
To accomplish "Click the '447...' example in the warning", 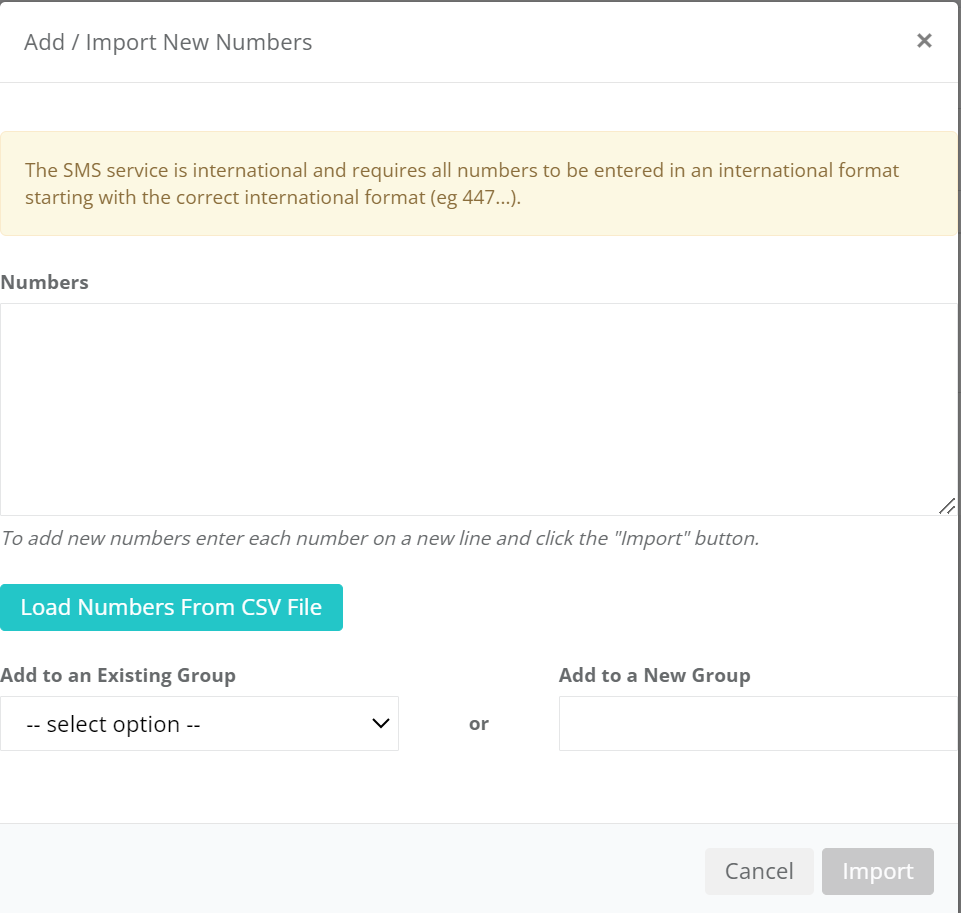I will (488, 197).
